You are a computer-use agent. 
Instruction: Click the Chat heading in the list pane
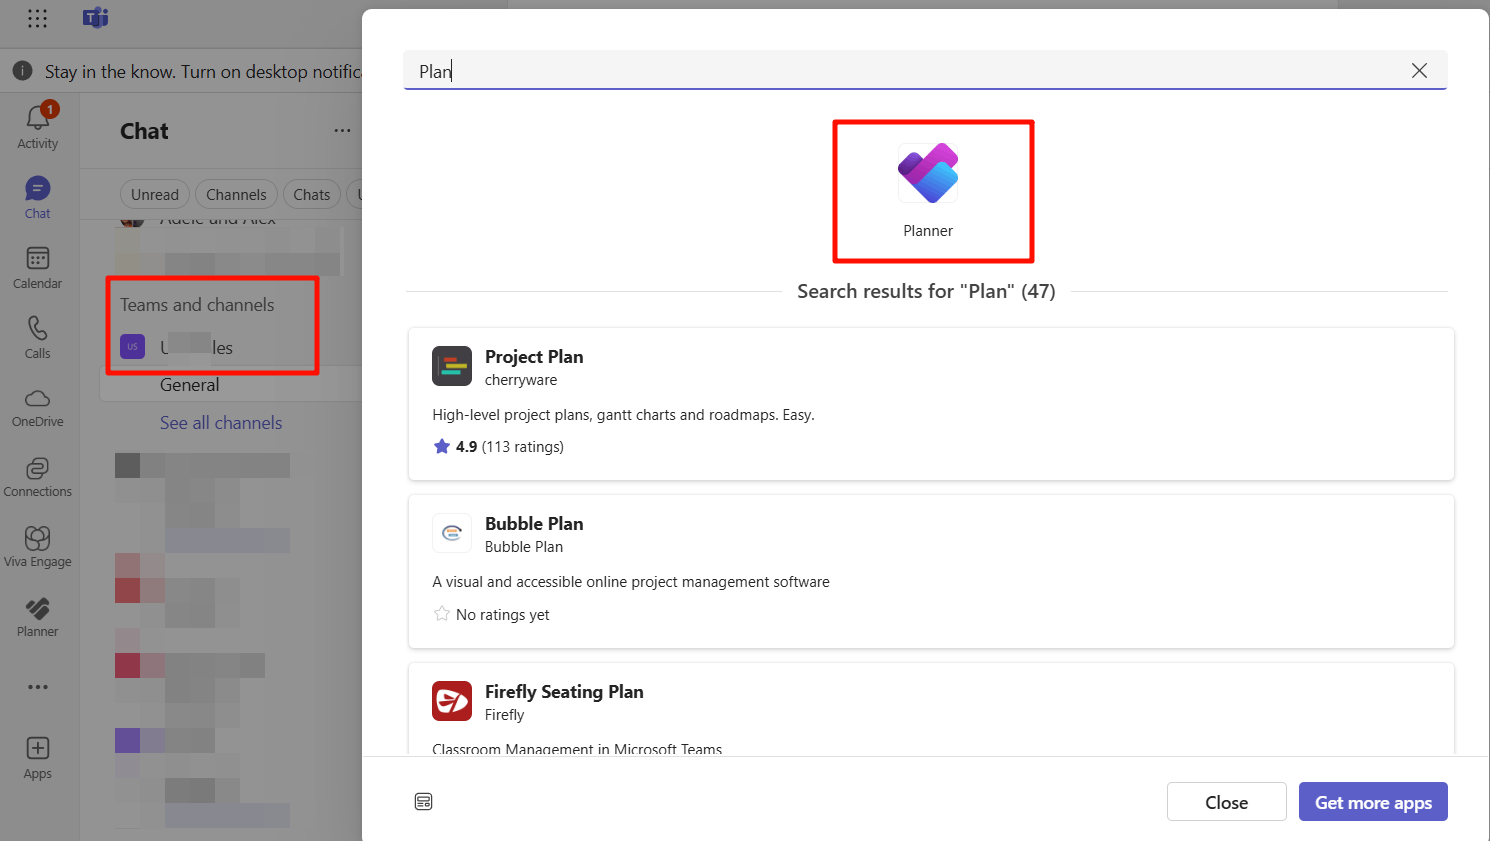click(x=144, y=131)
